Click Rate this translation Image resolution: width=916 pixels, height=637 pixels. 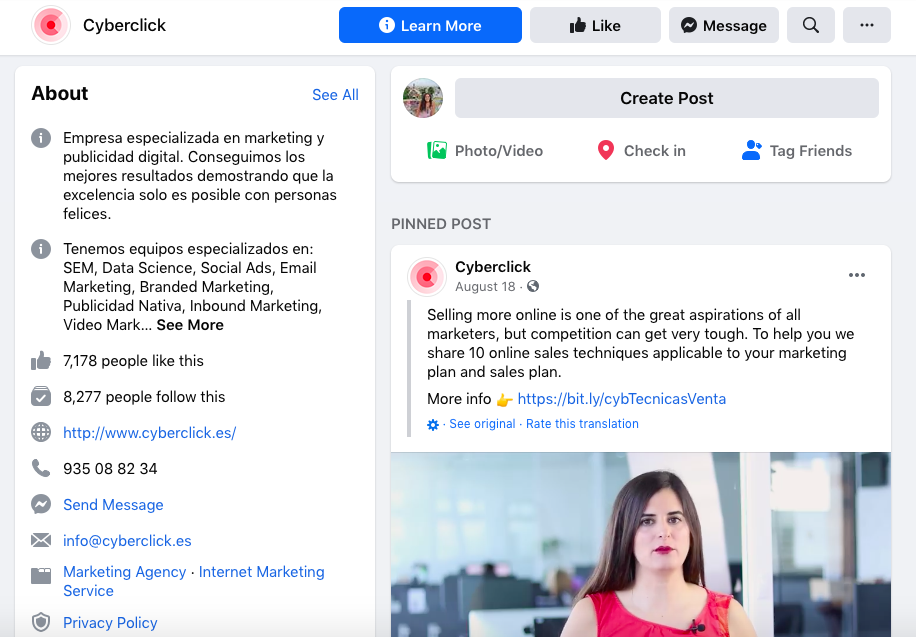(x=582, y=424)
